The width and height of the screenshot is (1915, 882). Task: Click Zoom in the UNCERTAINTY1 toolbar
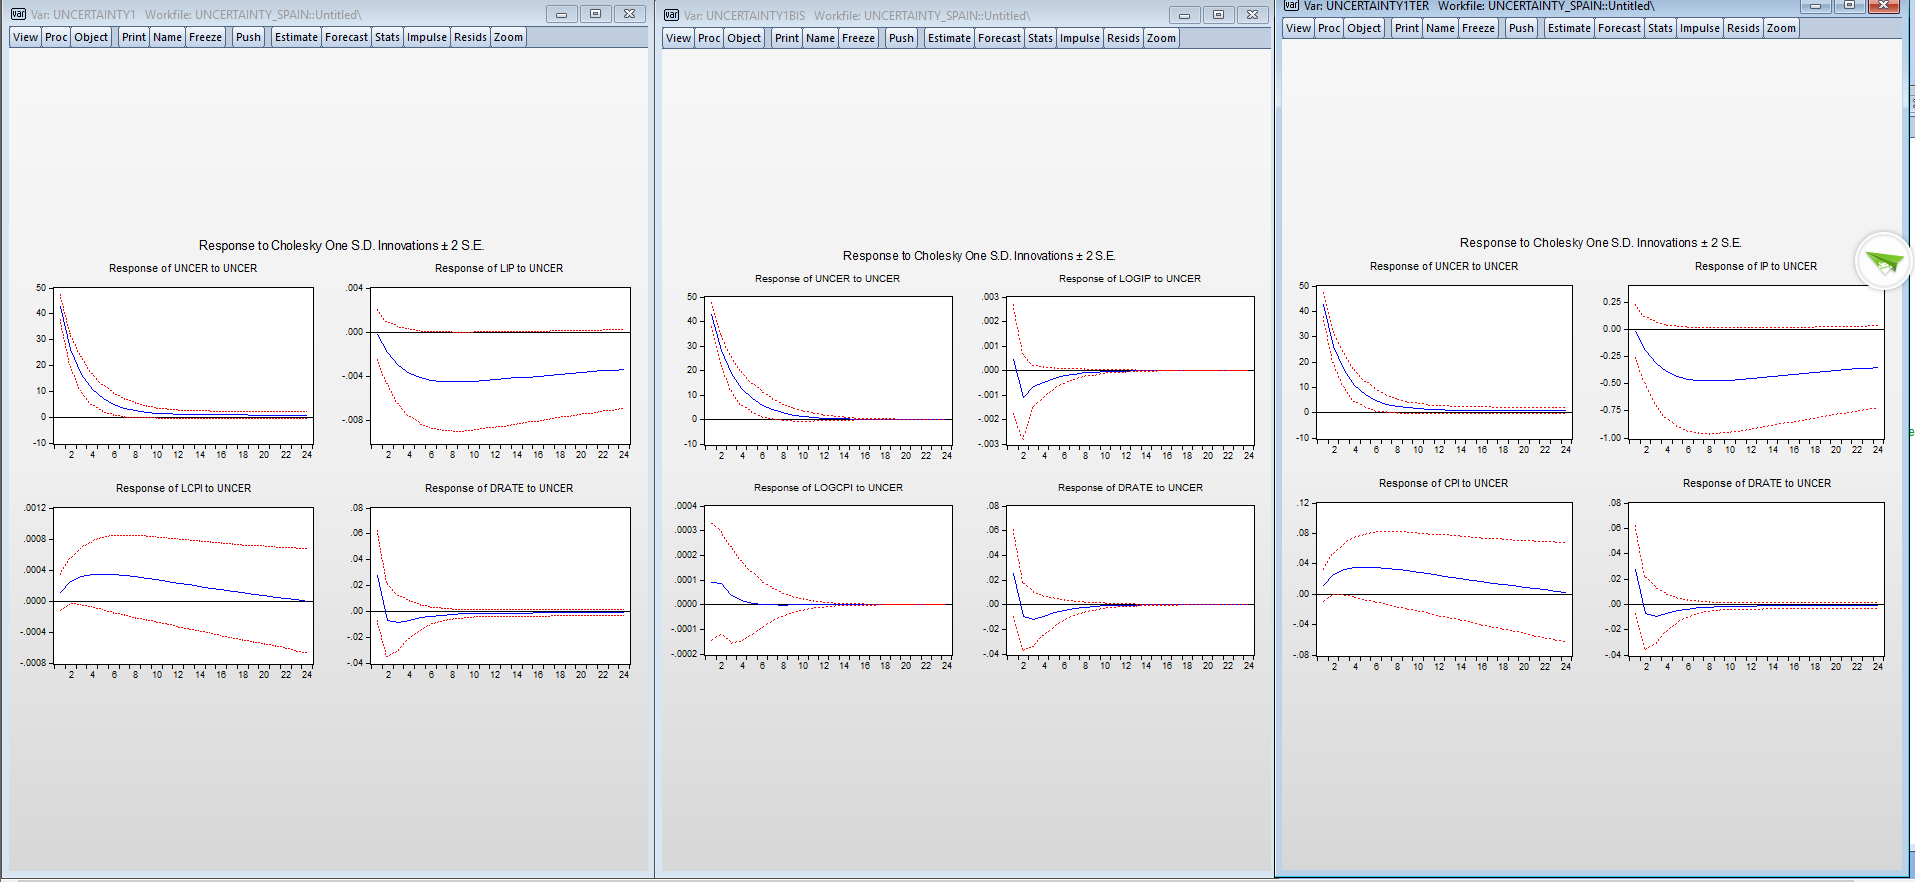click(508, 37)
